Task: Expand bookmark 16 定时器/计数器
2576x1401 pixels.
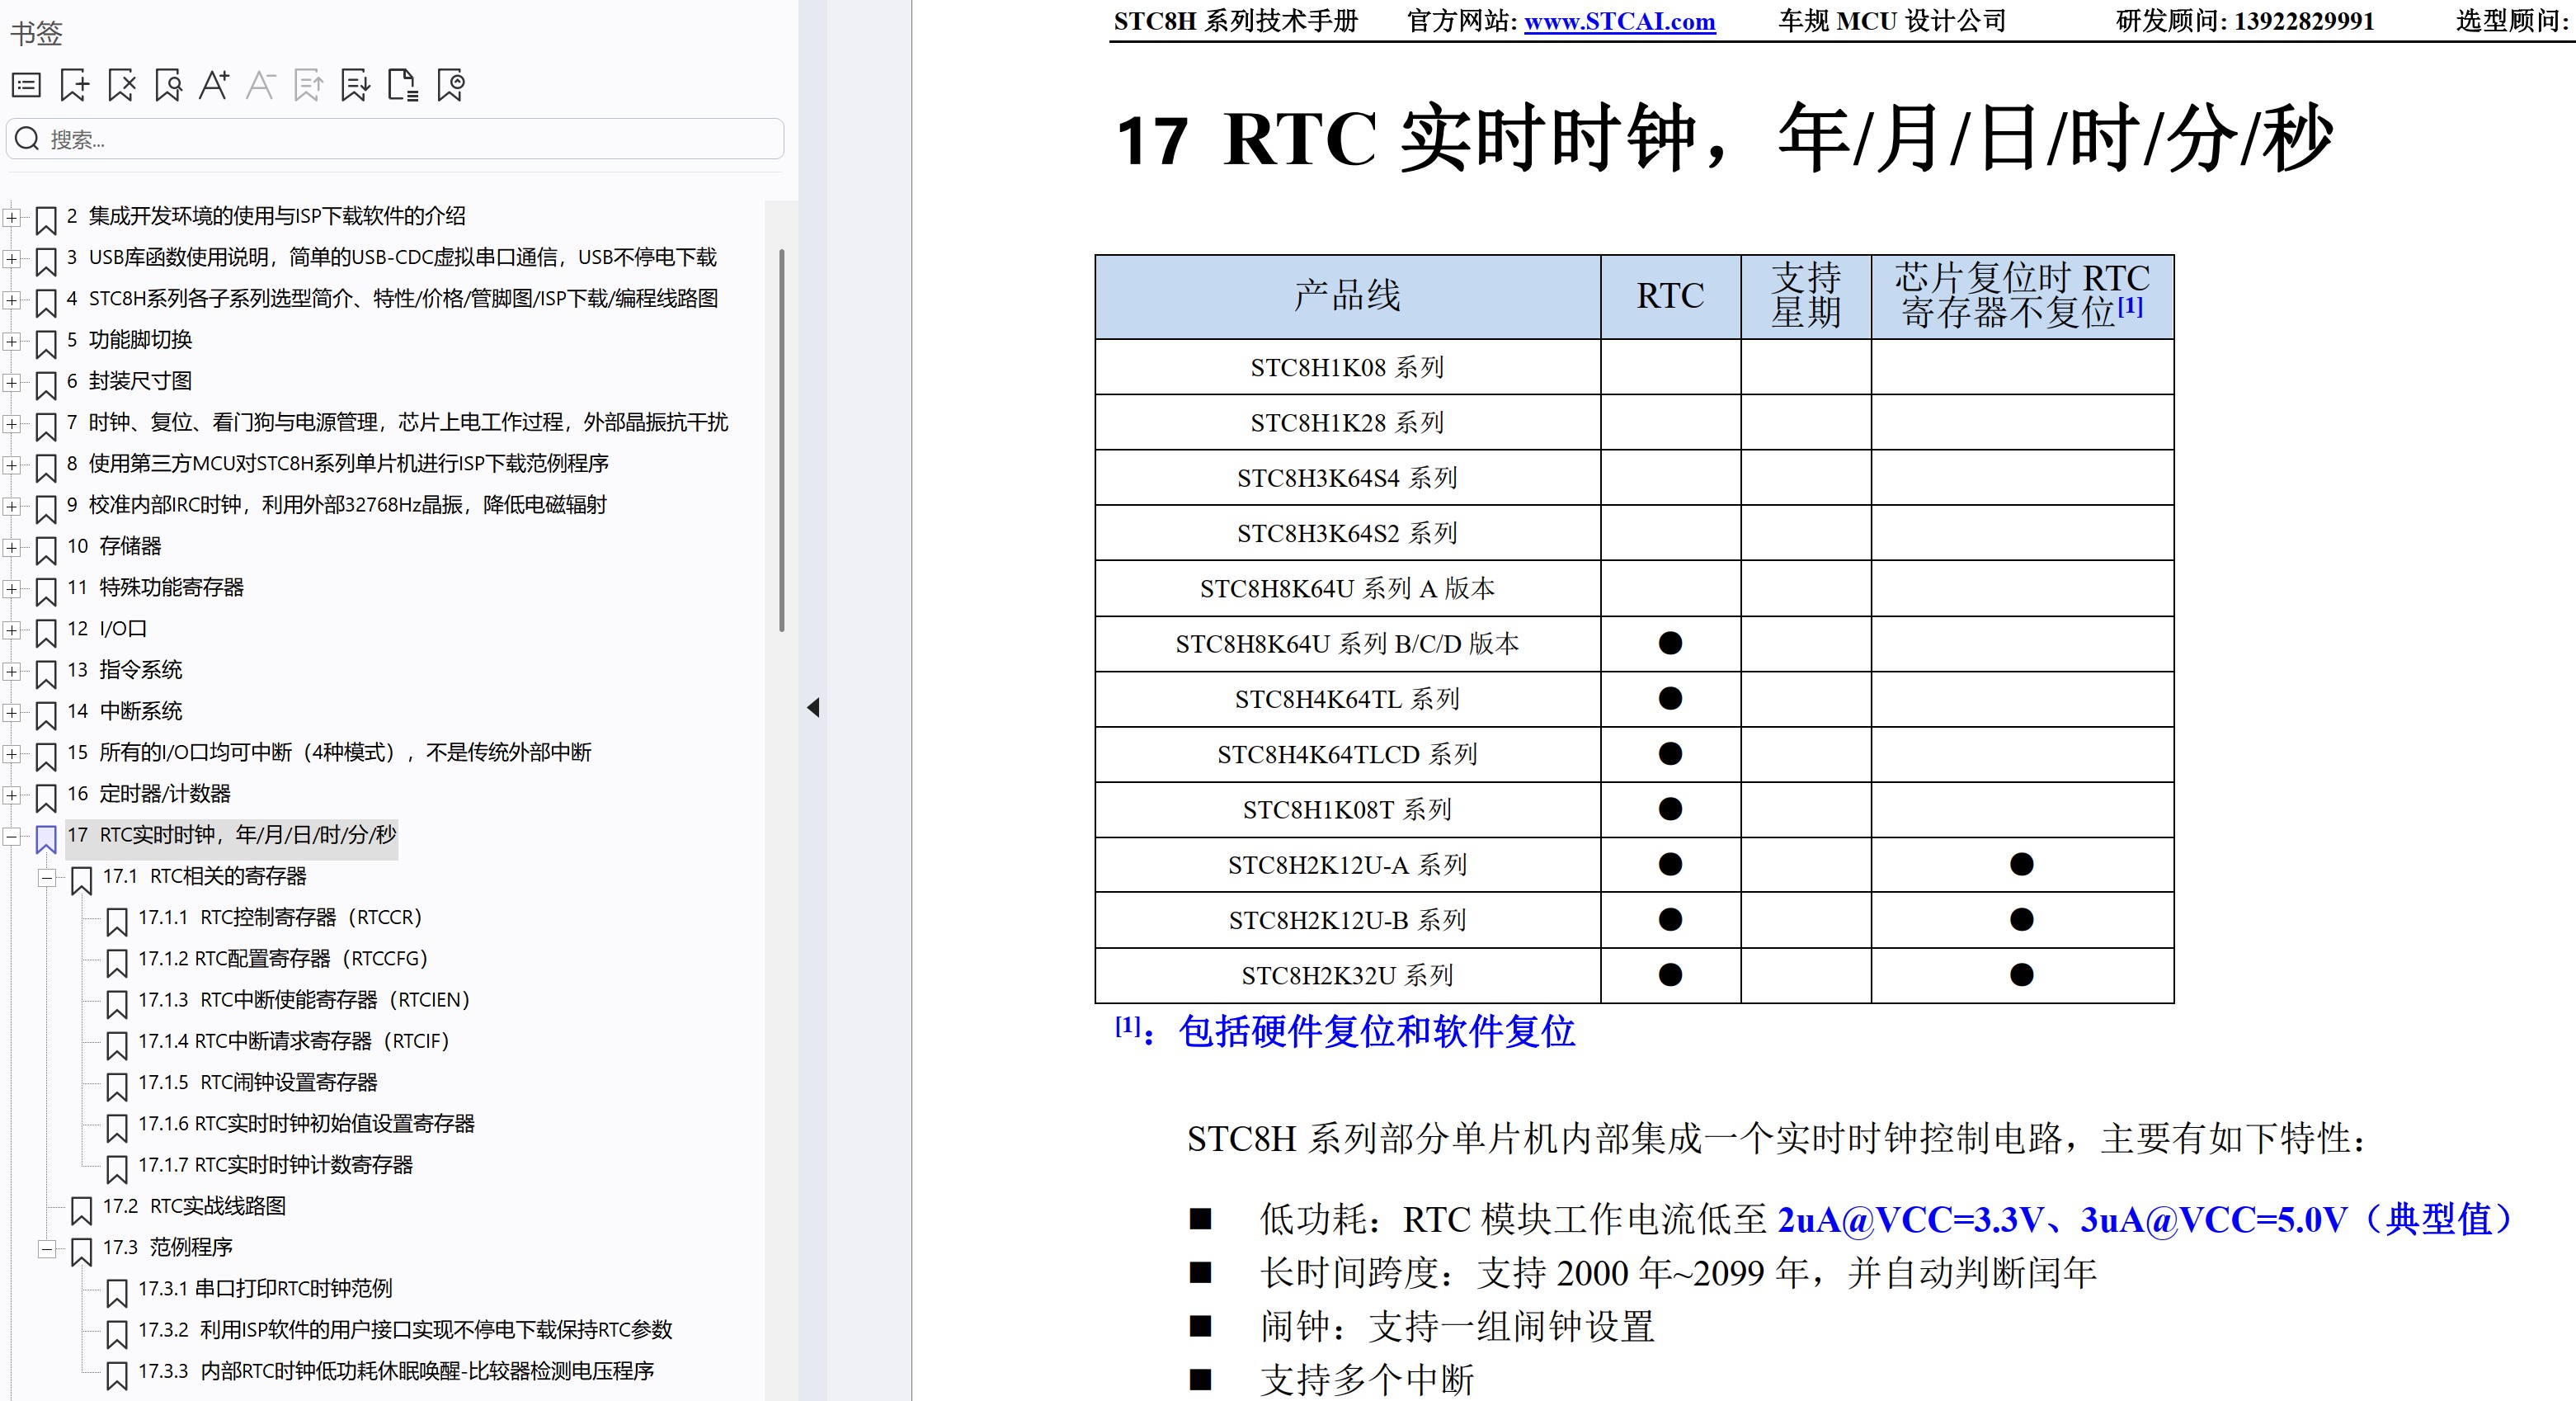Action: [x=11, y=795]
